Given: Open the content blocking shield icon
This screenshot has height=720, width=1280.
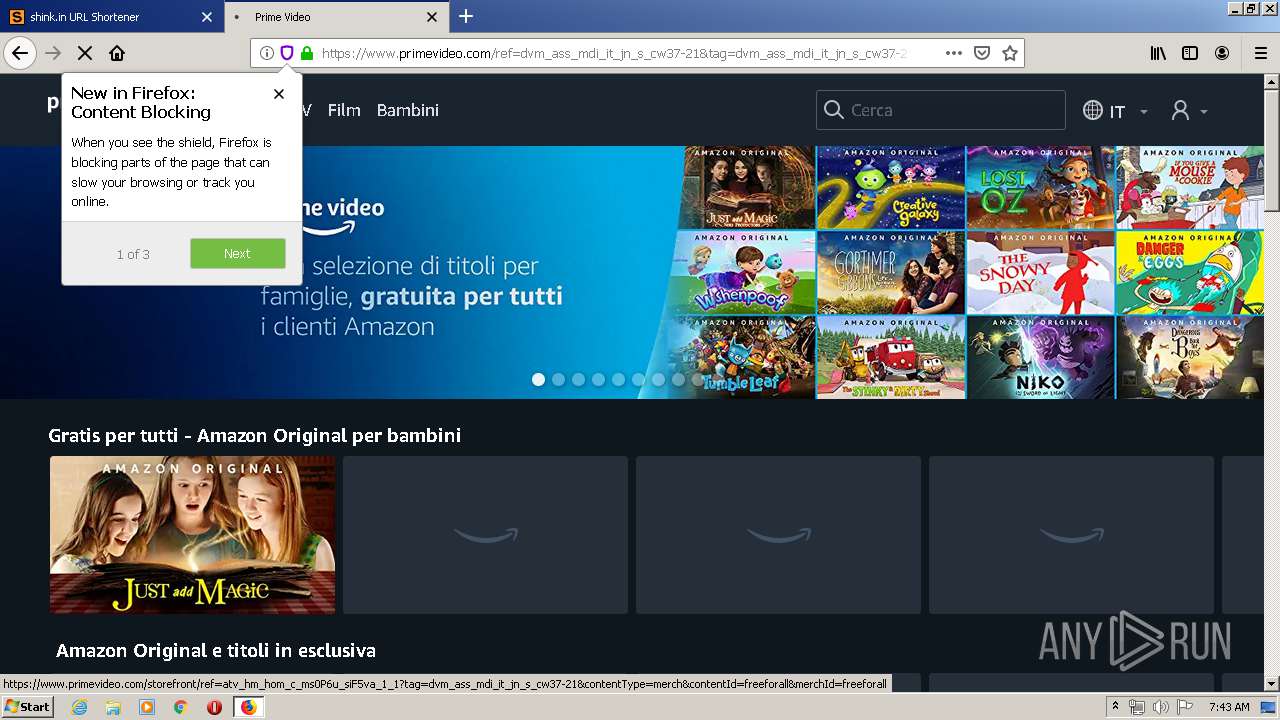Looking at the screenshot, I should 287,53.
